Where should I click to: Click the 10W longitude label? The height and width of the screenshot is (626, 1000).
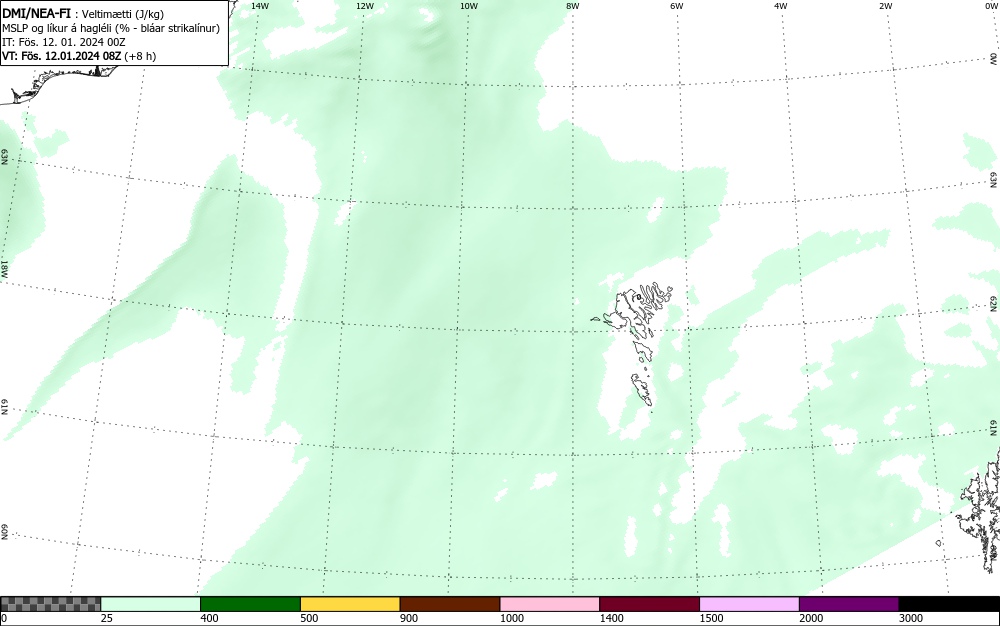pos(469,6)
